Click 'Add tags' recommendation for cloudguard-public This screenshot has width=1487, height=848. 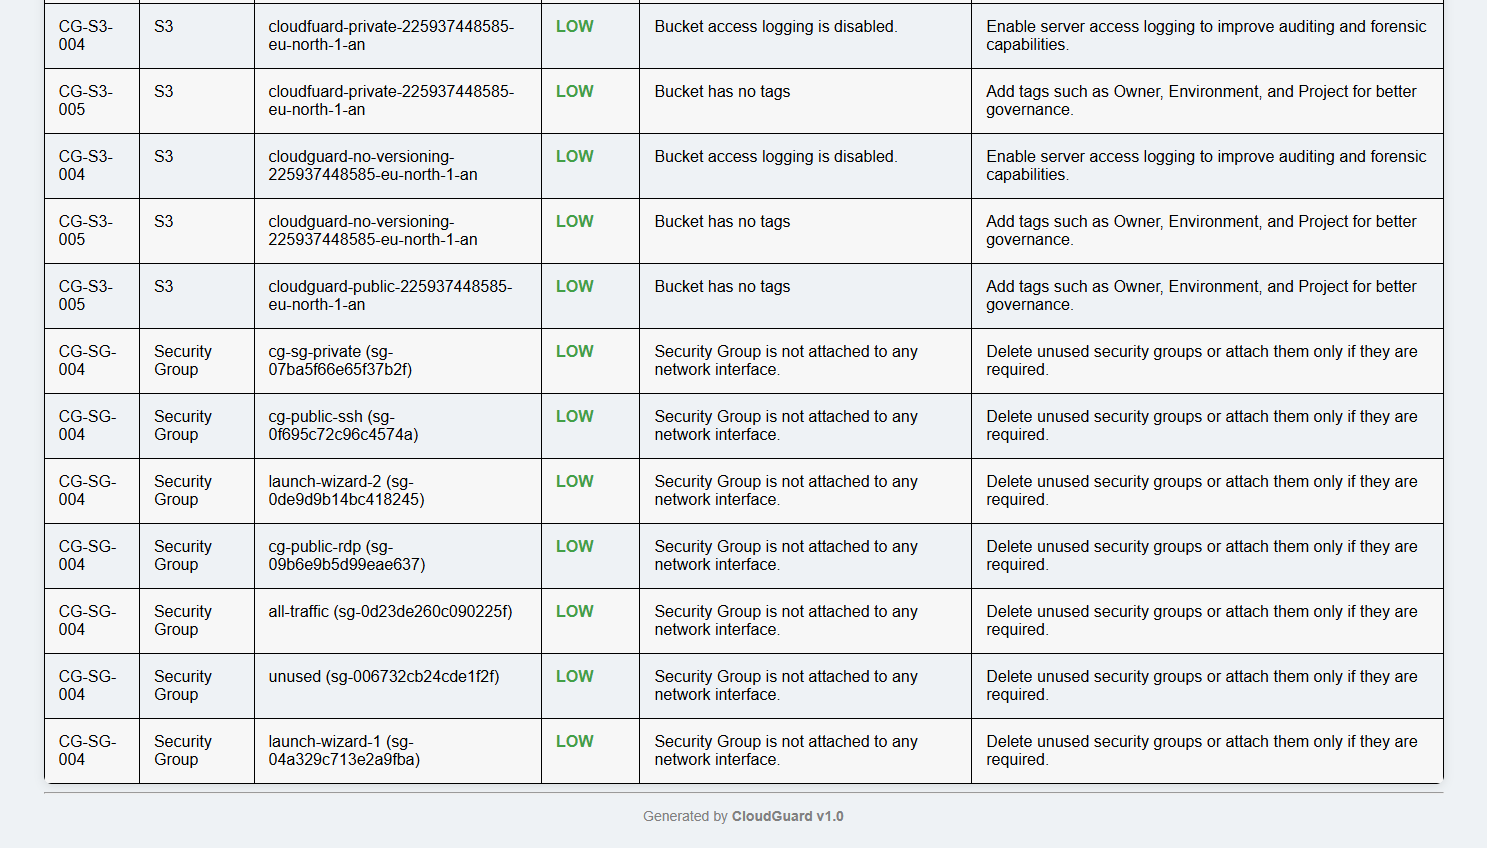[1201, 295]
